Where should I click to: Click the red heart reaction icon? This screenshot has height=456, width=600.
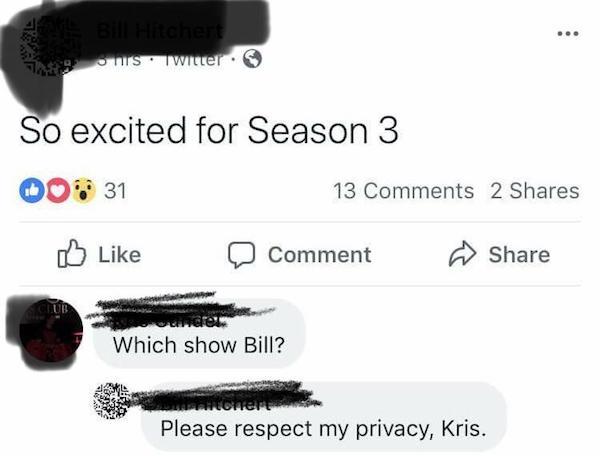pyautogui.click(x=58, y=190)
